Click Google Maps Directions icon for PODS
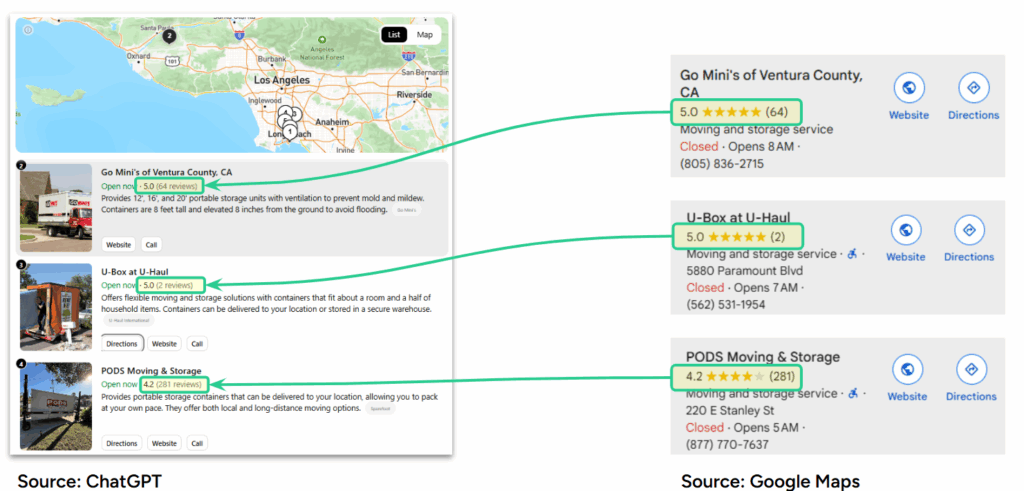The height and width of the screenshot is (491, 1024). [x=971, y=370]
